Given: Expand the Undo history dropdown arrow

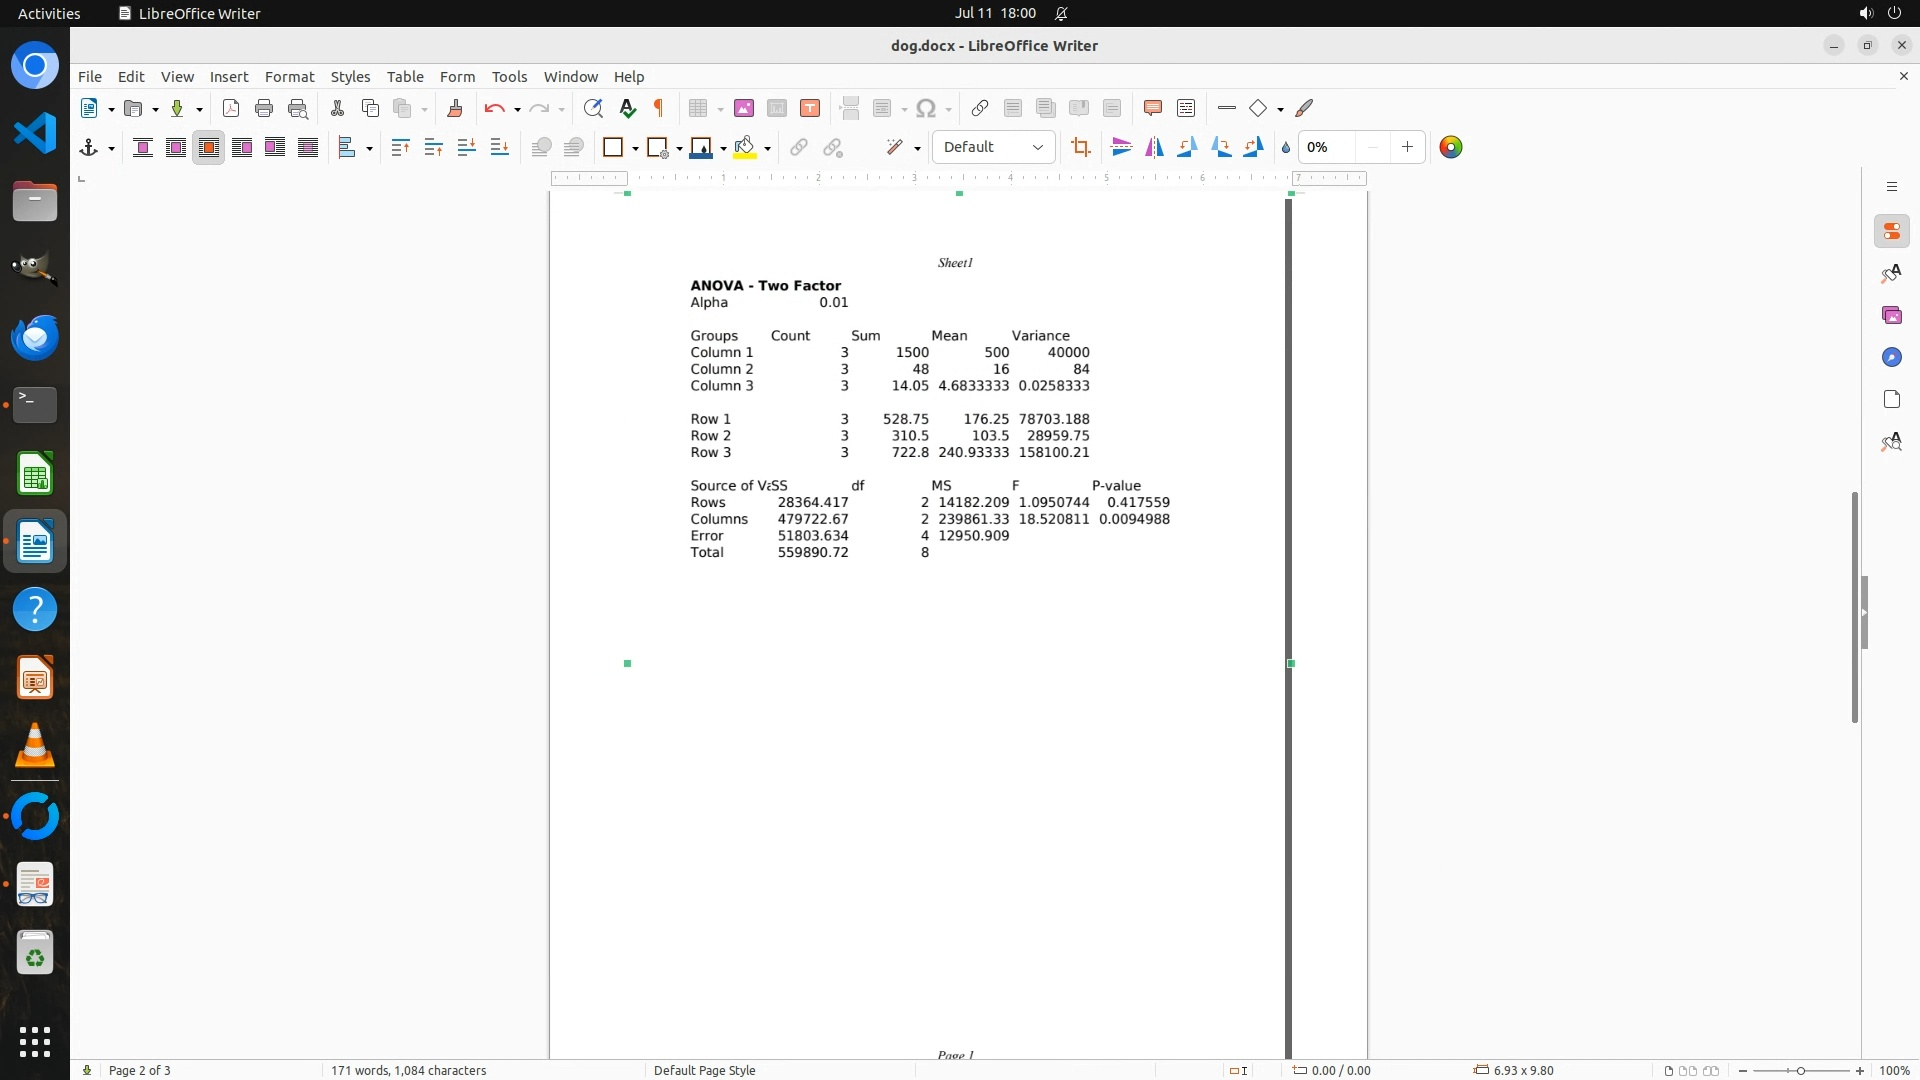Looking at the screenshot, I should (517, 109).
